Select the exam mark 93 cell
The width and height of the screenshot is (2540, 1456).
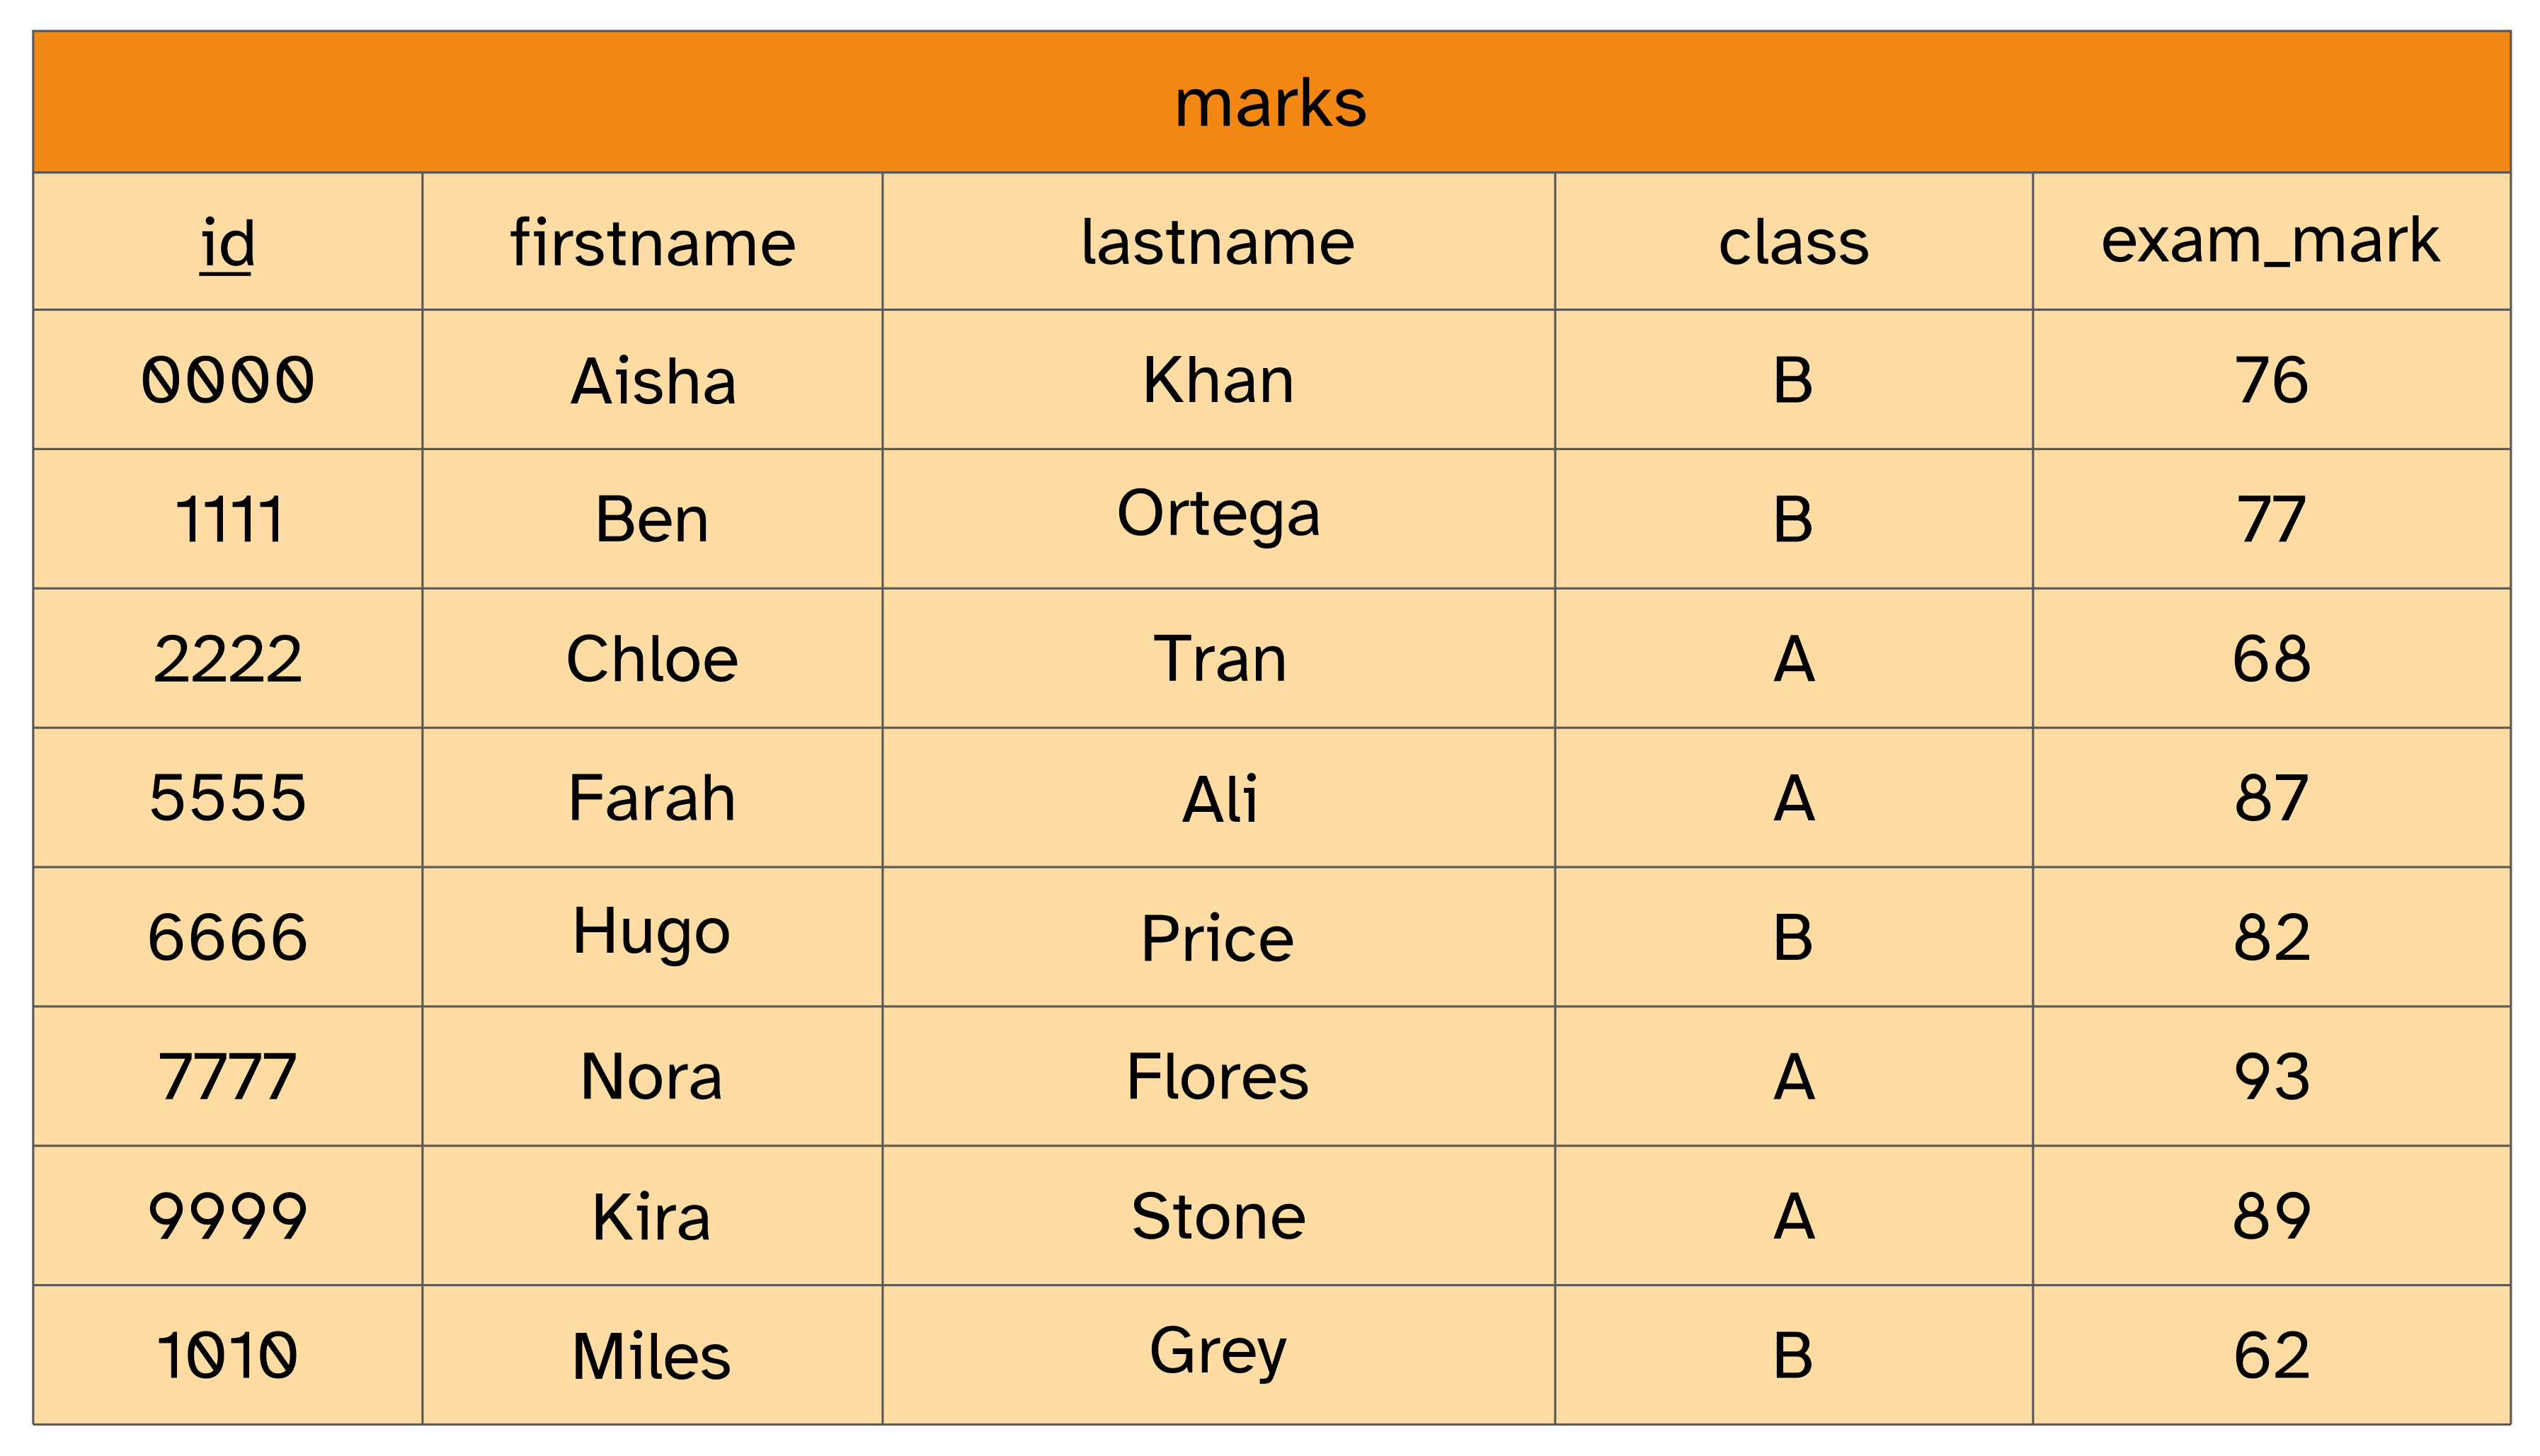coord(2271,1077)
